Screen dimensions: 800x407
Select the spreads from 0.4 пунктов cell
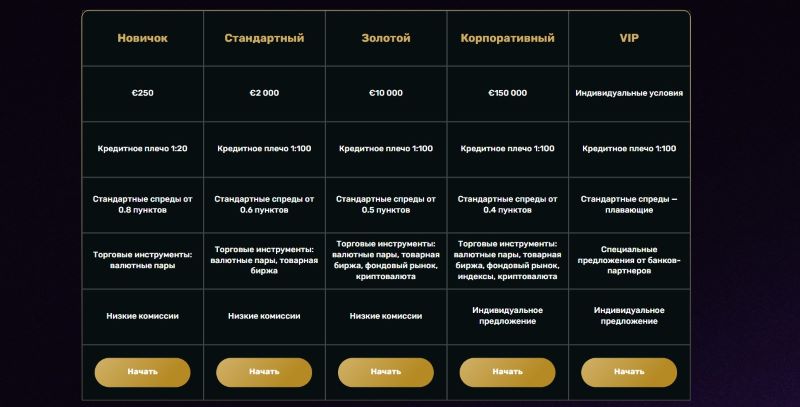pyautogui.click(x=507, y=205)
